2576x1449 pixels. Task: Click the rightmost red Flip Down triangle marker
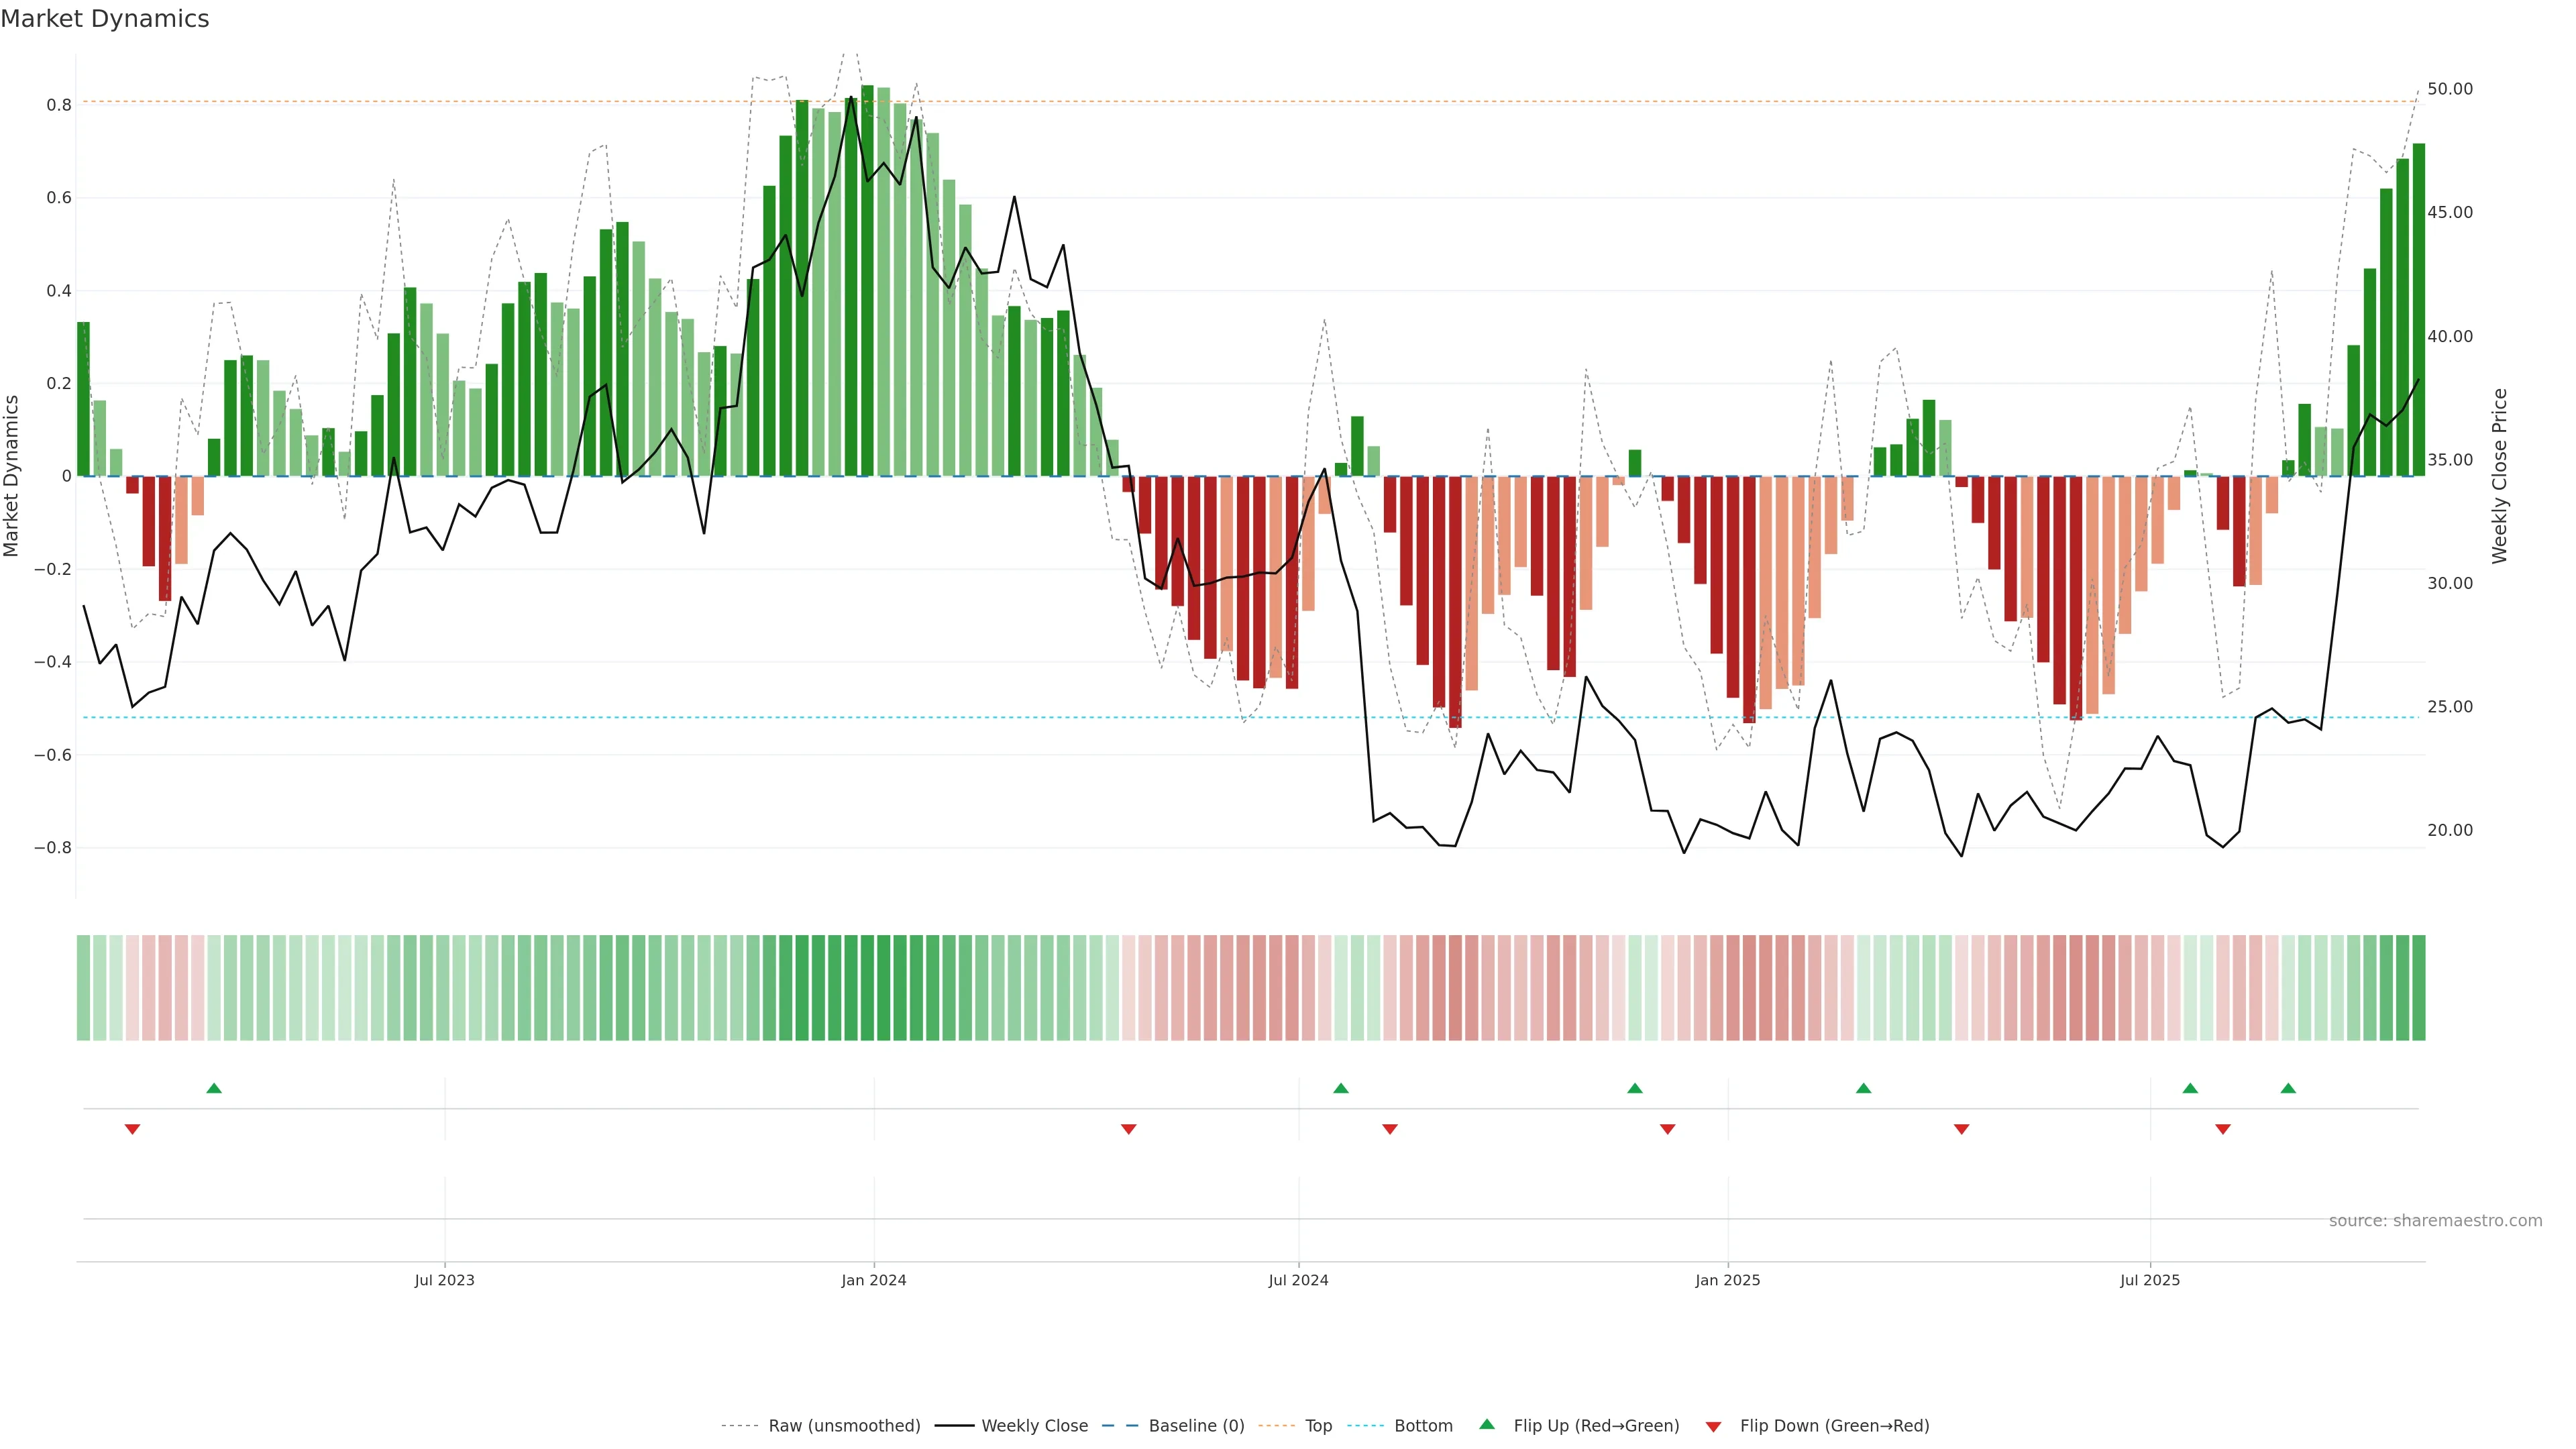(x=2223, y=1129)
